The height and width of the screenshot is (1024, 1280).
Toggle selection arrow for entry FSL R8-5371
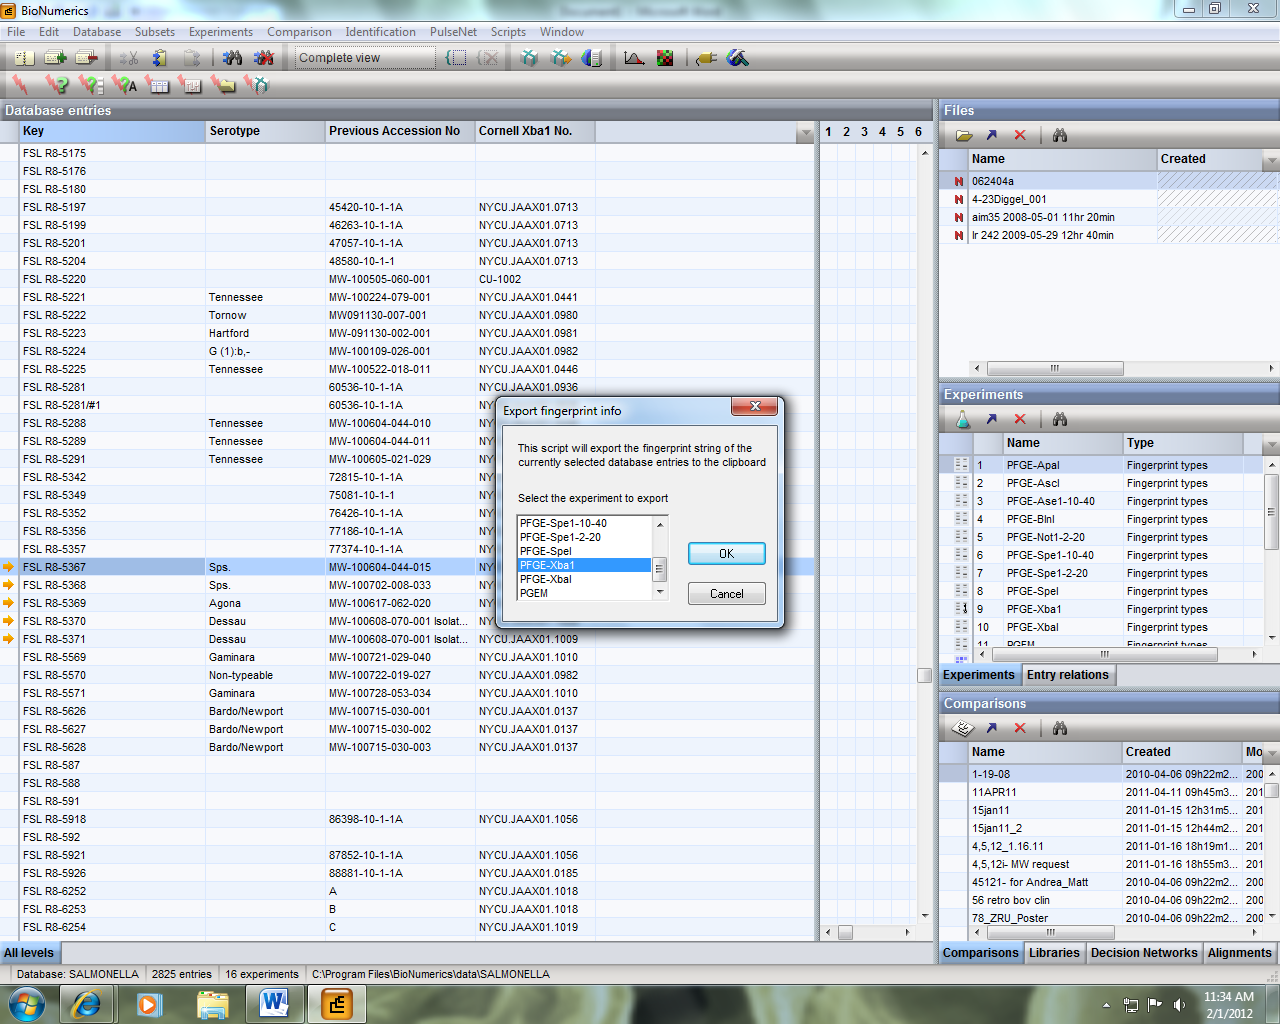9,639
